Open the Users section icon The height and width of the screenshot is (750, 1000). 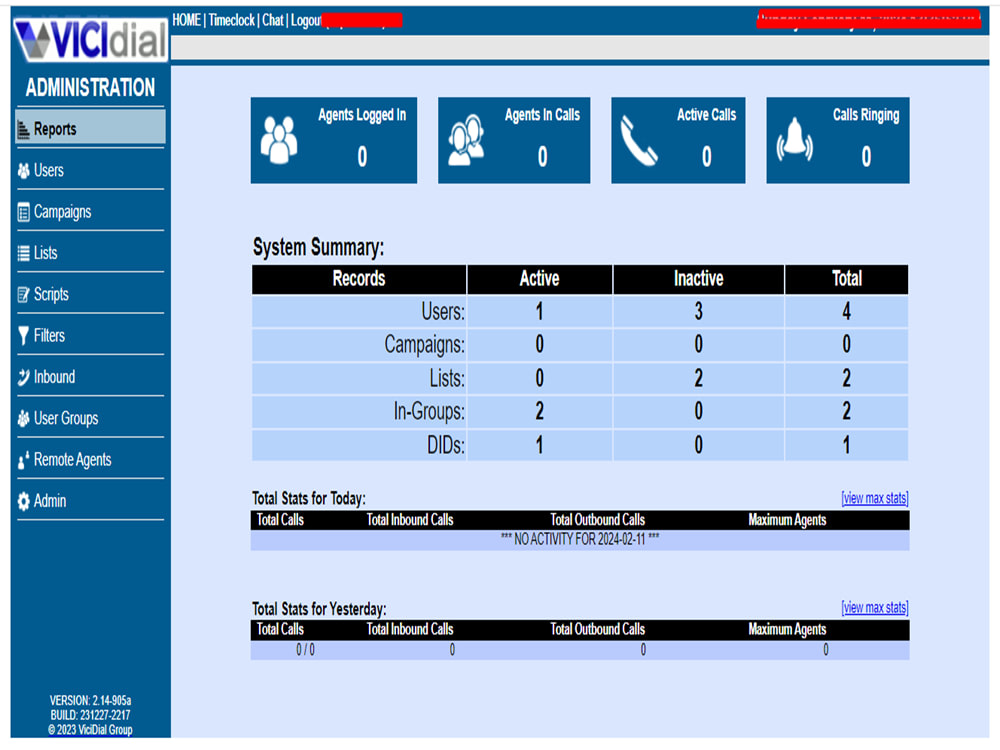click(x=22, y=170)
